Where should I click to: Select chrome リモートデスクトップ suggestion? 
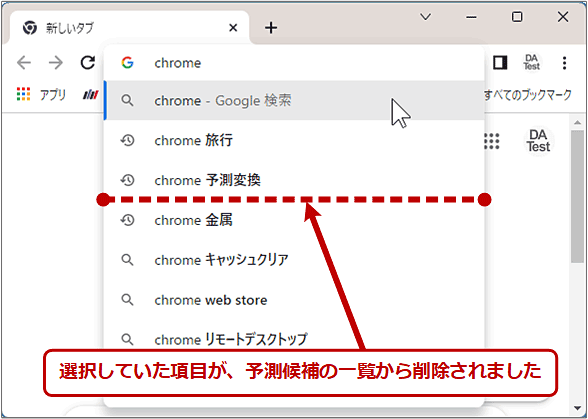point(294,339)
